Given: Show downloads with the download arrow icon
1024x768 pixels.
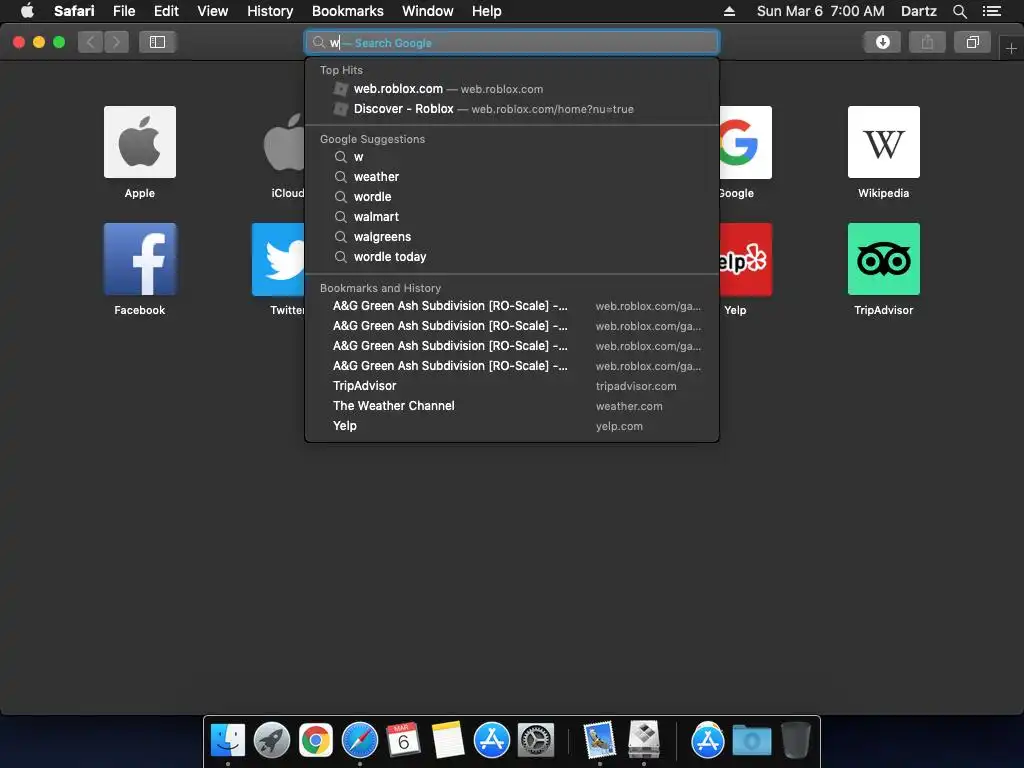Looking at the screenshot, I should tap(882, 42).
